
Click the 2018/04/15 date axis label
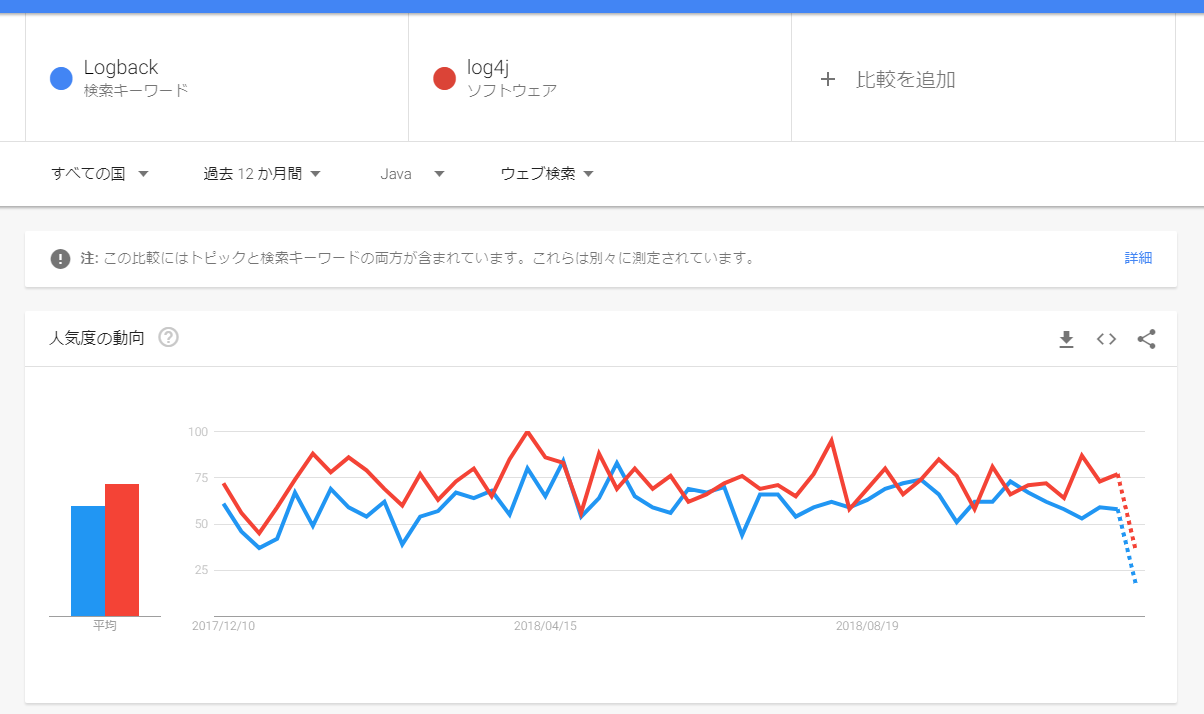click(546, 626)
